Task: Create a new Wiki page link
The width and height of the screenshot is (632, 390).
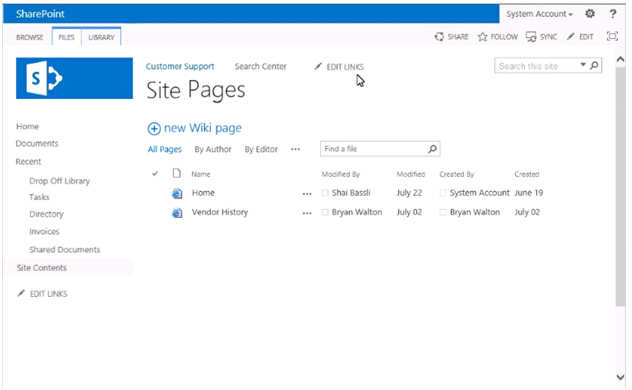Action: click(x=203, y=128)
